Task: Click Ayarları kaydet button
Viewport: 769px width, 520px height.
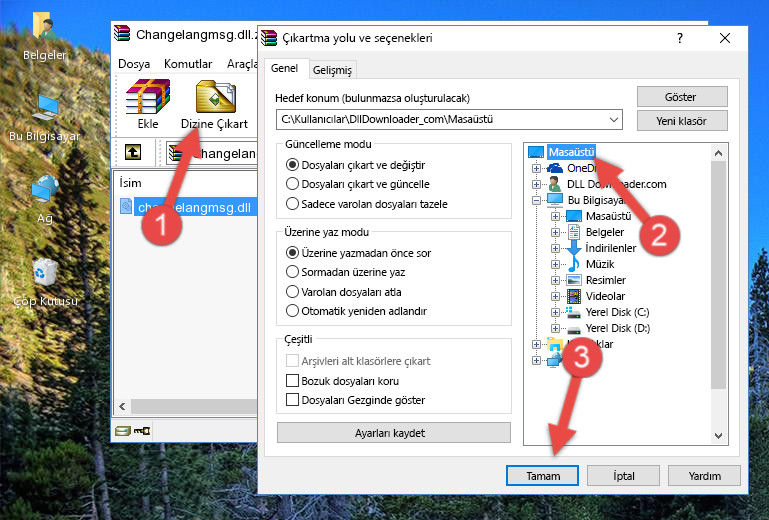Action: 393,433
